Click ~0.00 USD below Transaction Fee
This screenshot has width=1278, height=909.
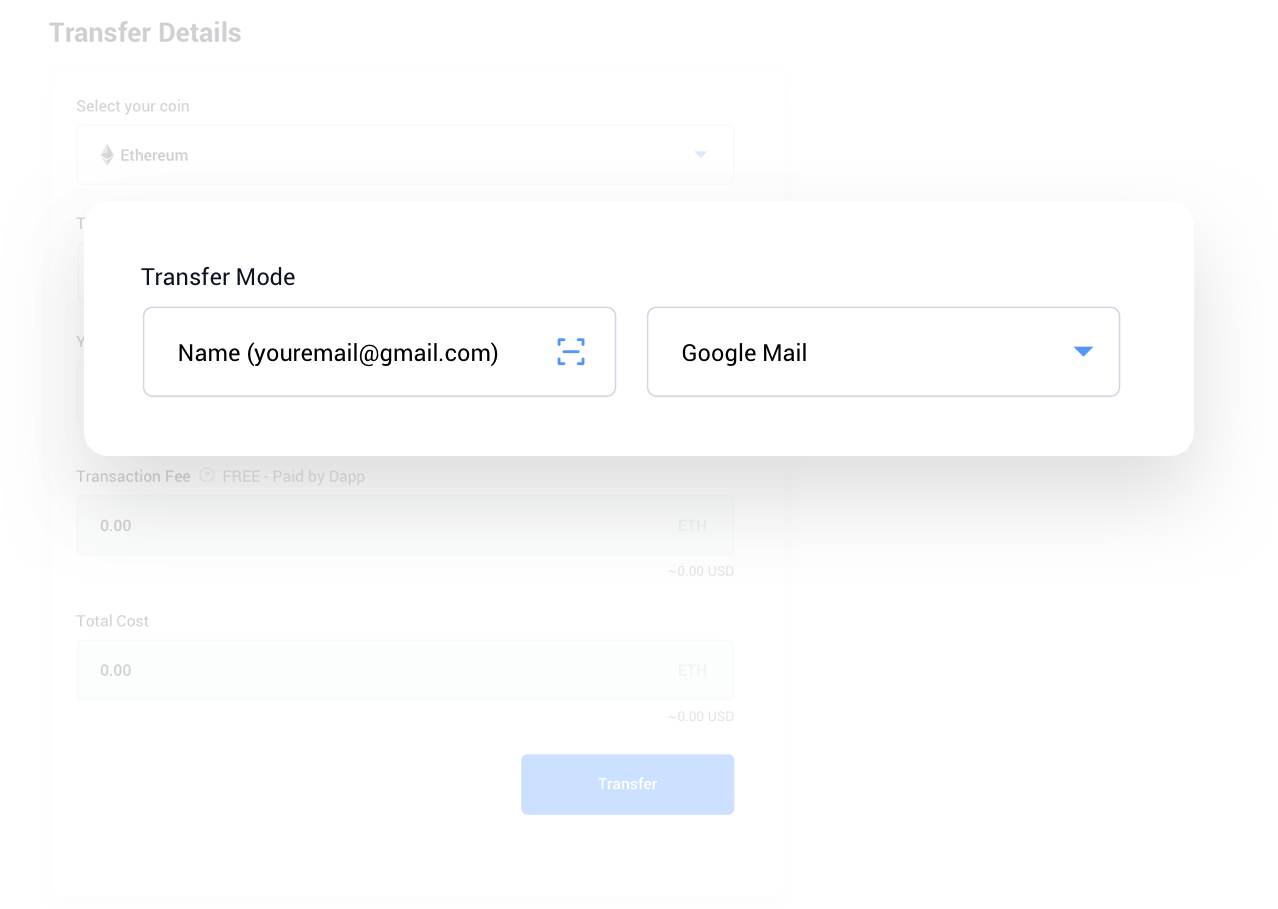tap(701, 572)
